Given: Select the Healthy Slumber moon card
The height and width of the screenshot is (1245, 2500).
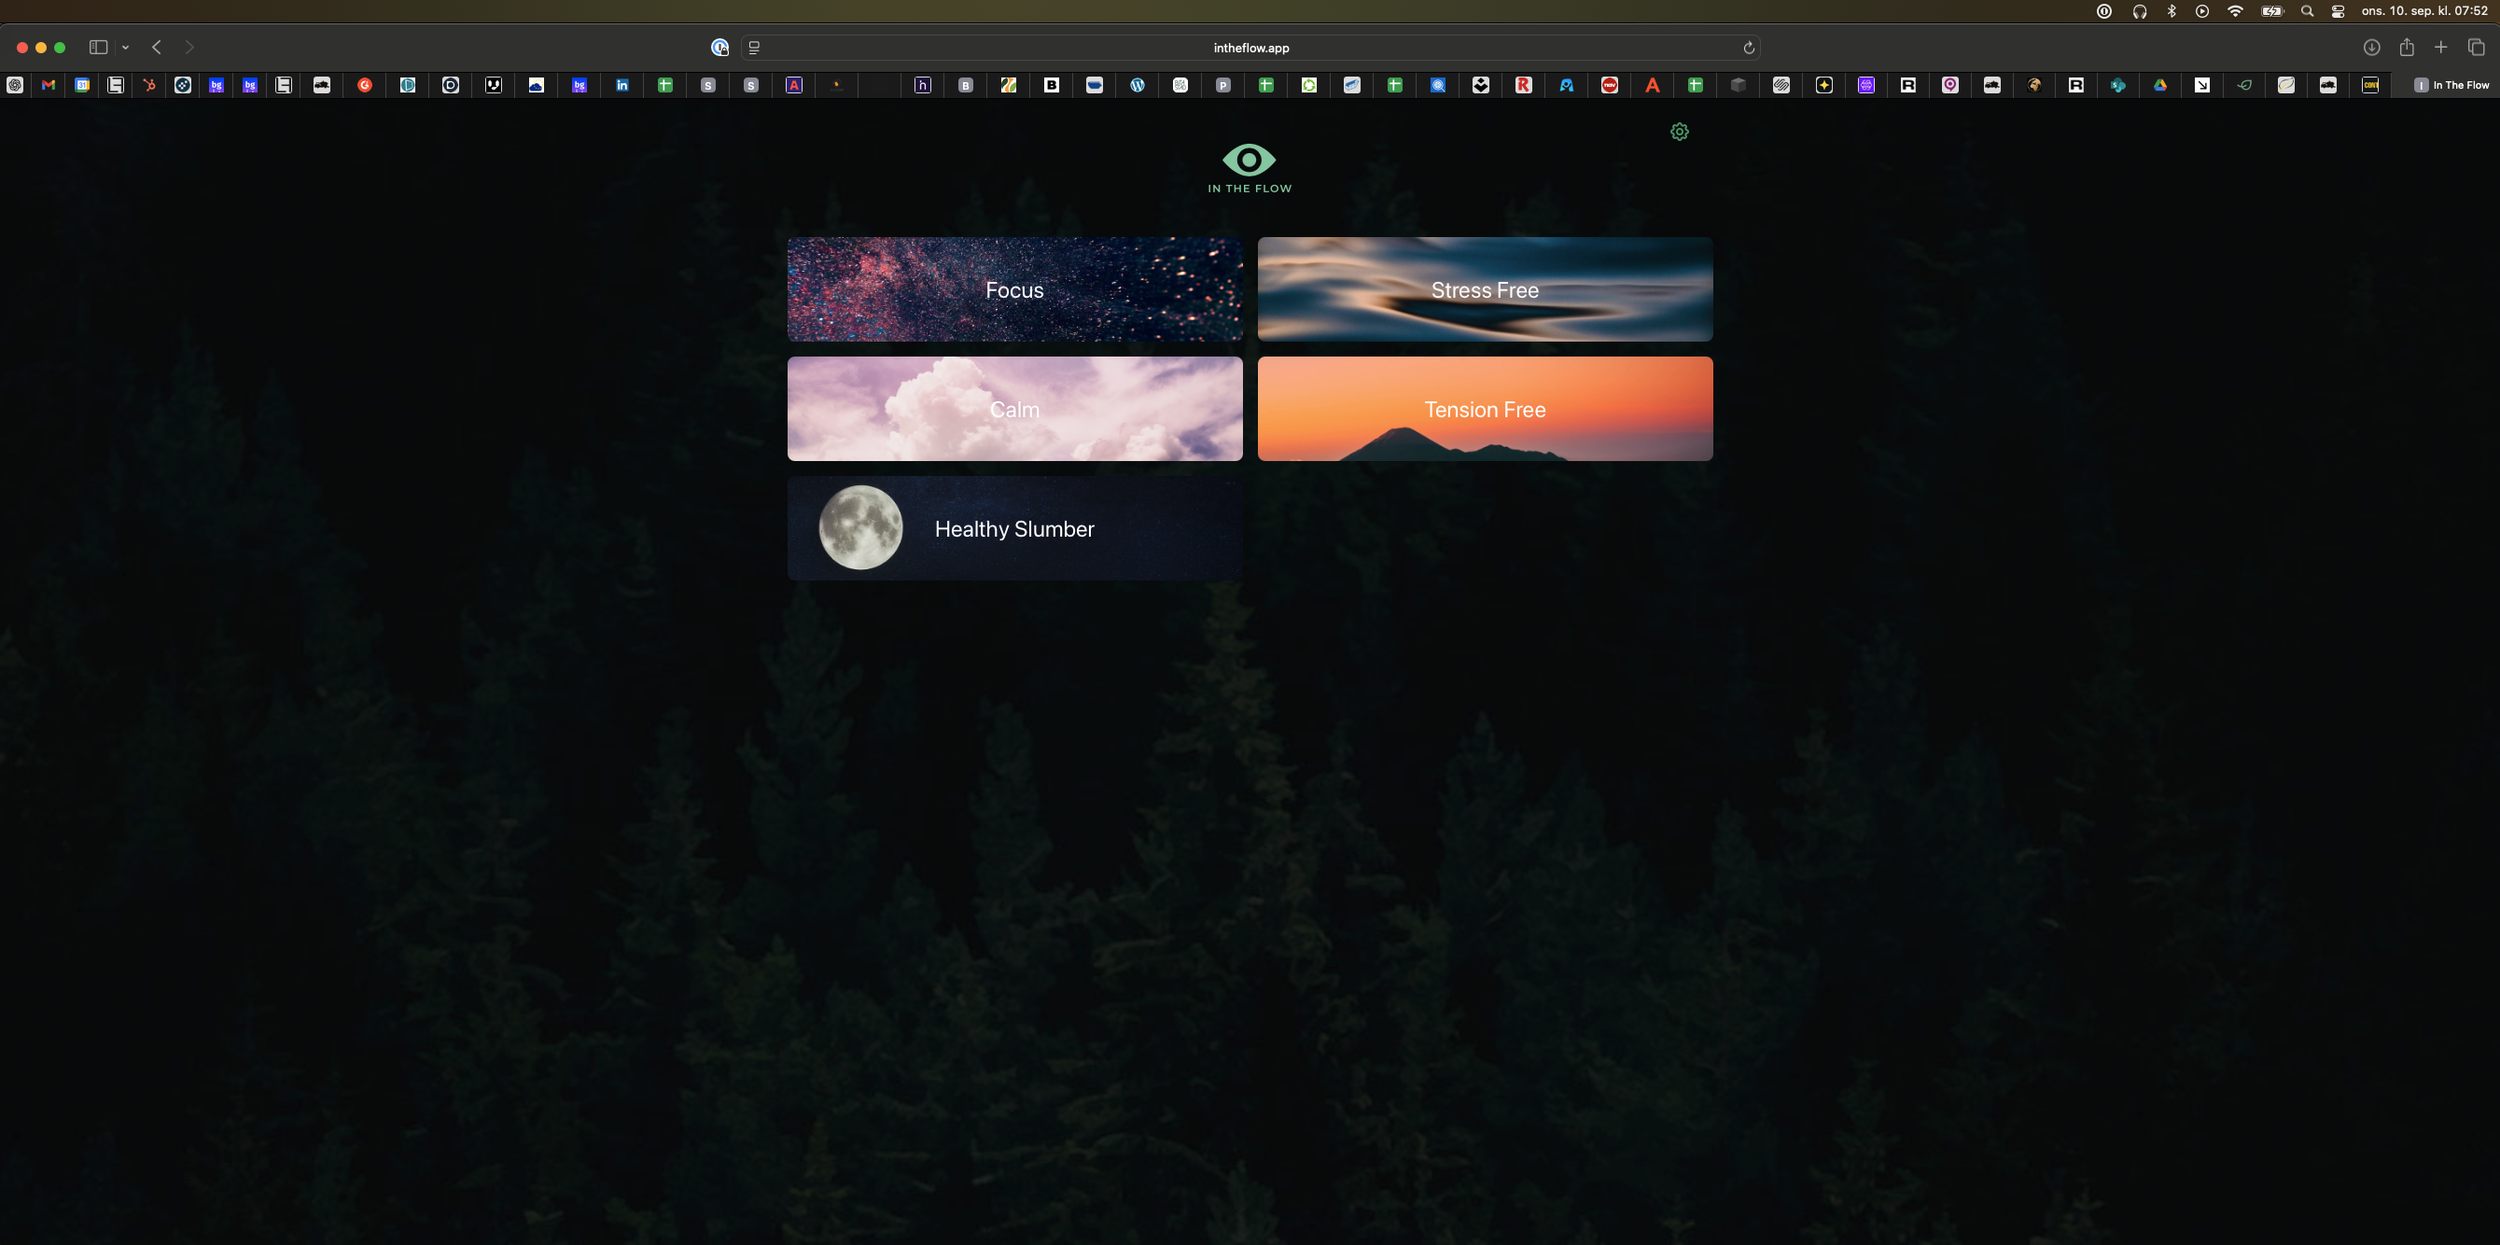Looking at the screenshot, I should click(x=1014, y=529).
